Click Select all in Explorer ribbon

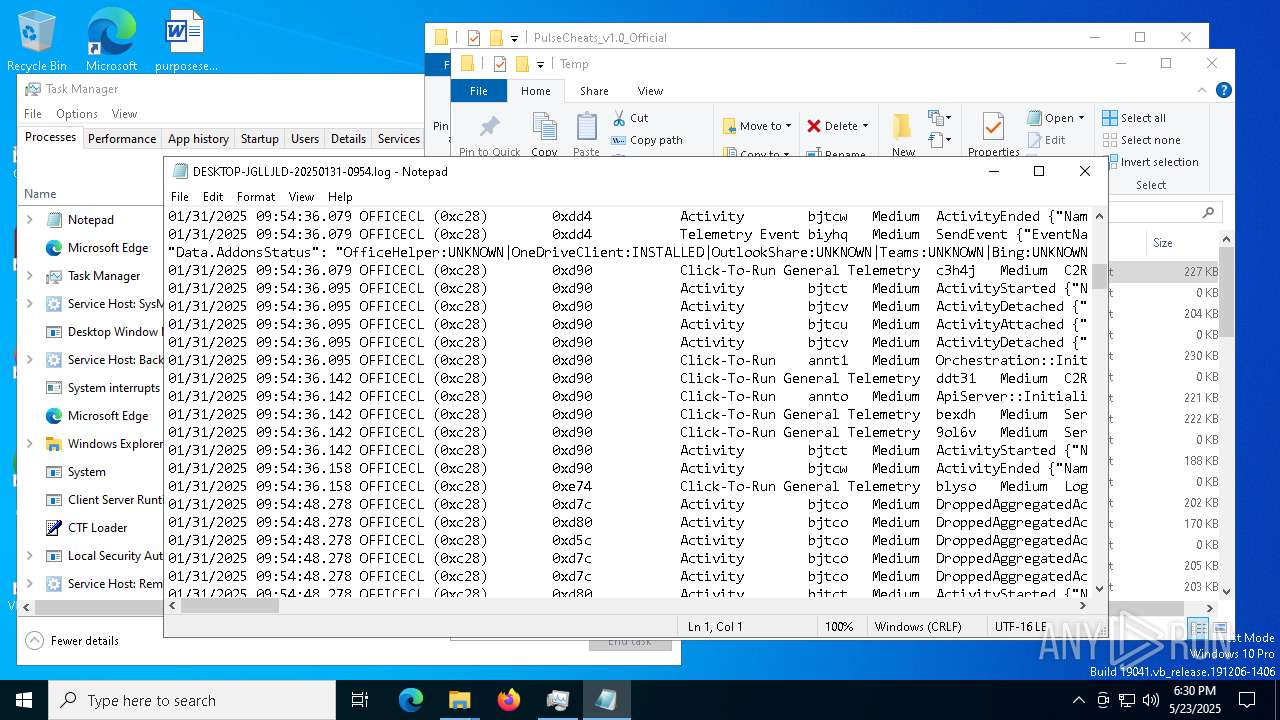tap(1134, 118)
